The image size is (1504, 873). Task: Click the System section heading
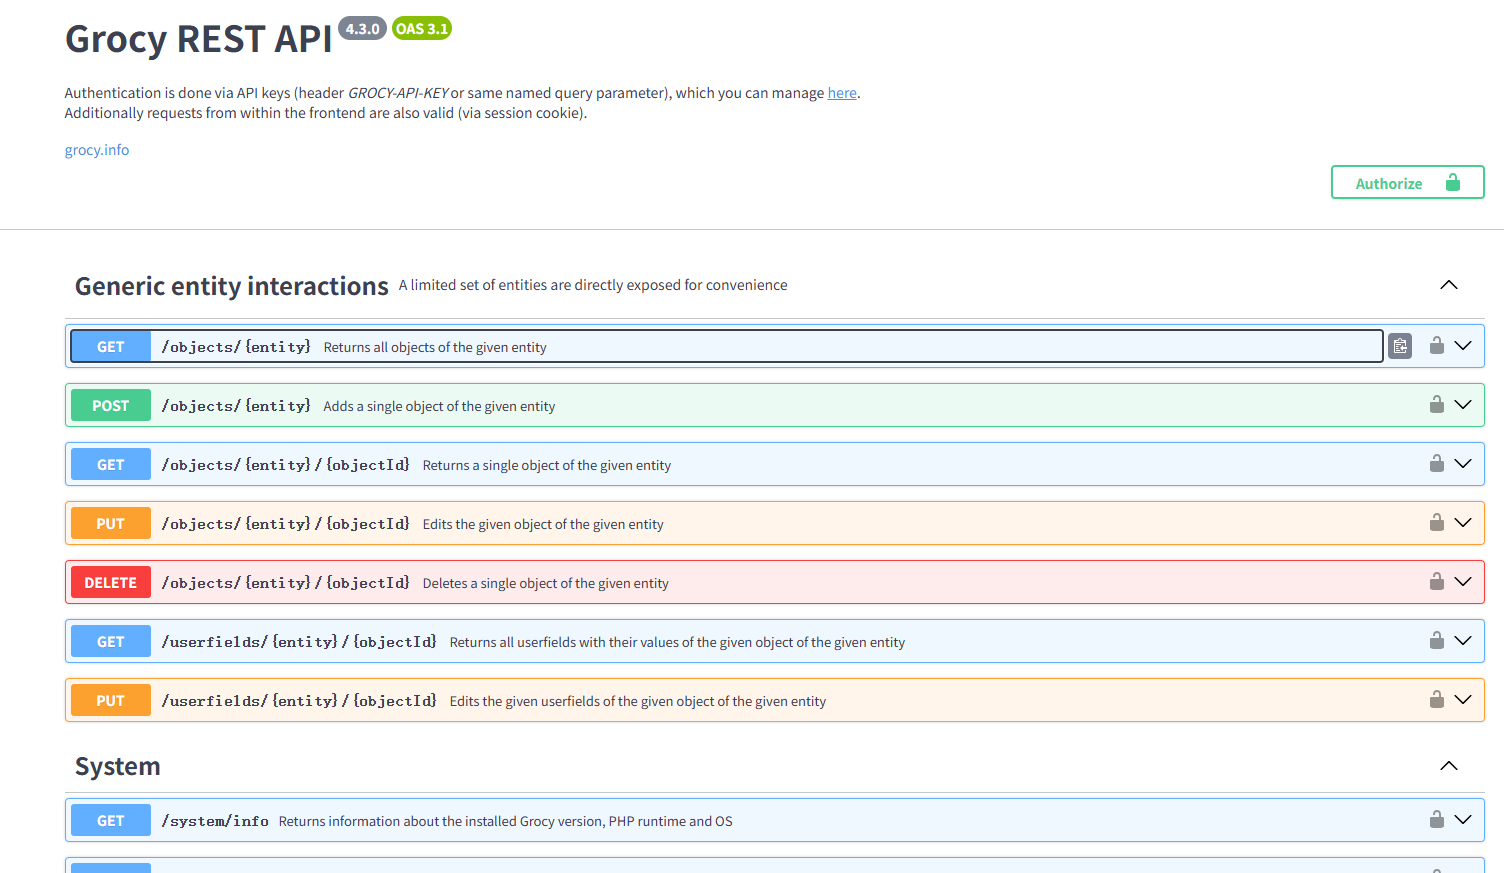click(118, 766)
